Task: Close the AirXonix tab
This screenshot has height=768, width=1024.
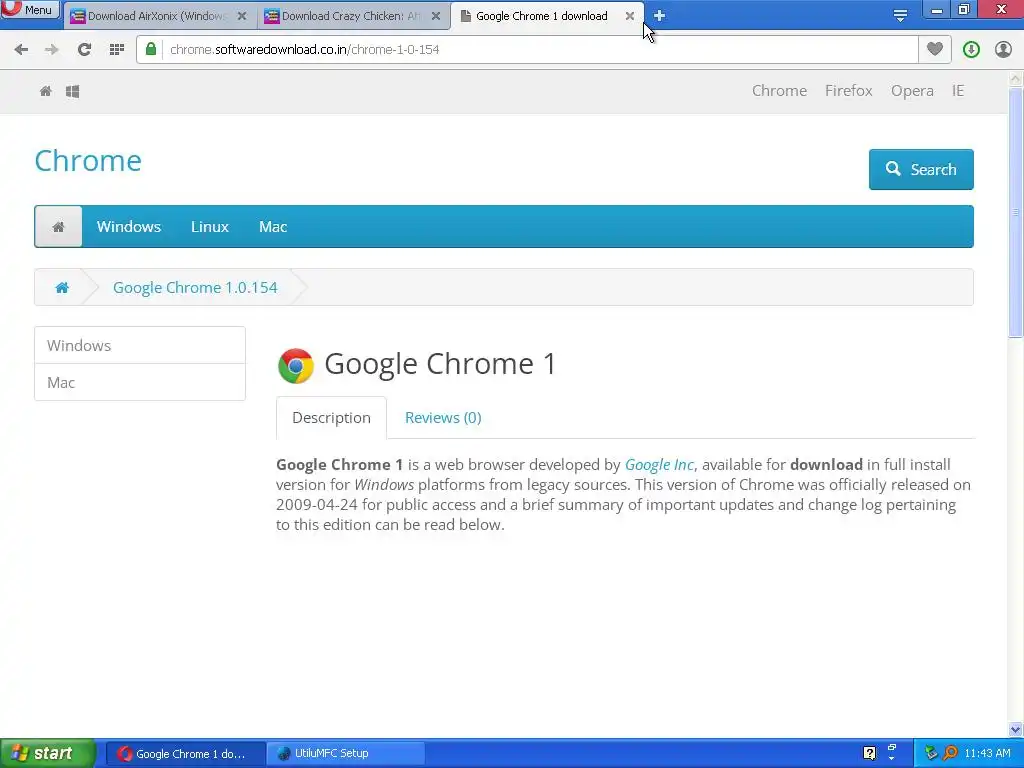Action: [242, 16]
